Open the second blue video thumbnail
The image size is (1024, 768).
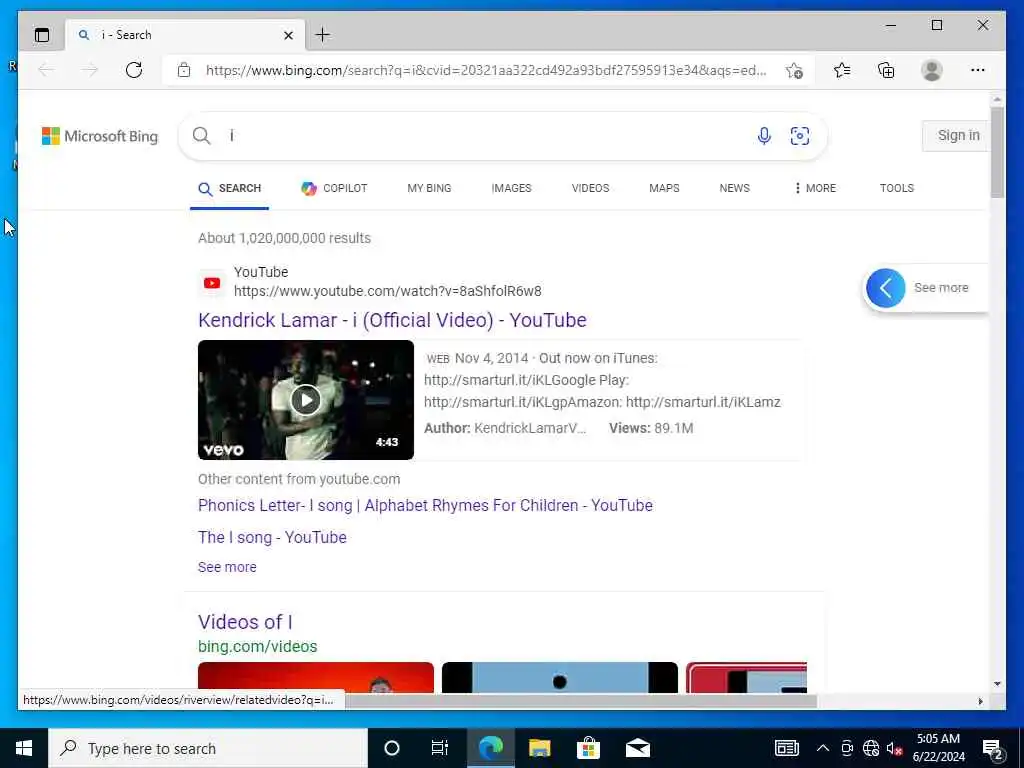pos(560,677)
